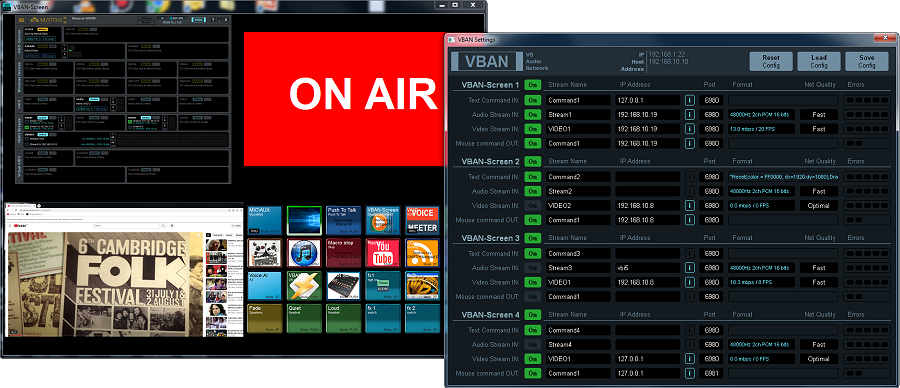Open Screen 3 Video Stream Net Quality selector
The height and width of the screenshot is (388, 900).
point(818,282)
